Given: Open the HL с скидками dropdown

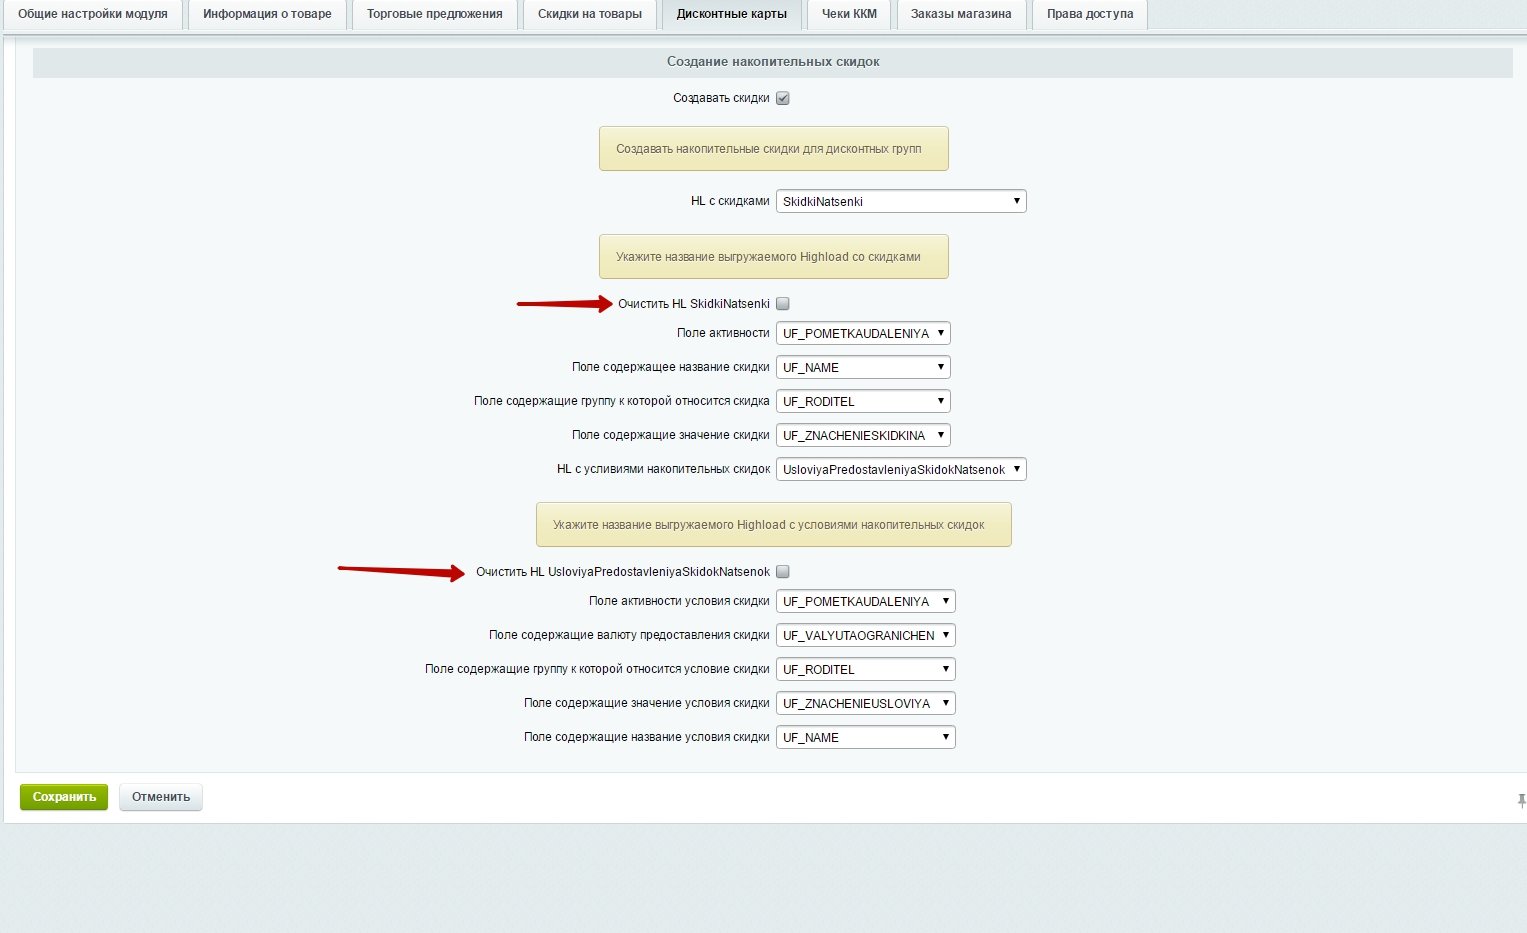Looking at the screenshot, I should (900, 201).
